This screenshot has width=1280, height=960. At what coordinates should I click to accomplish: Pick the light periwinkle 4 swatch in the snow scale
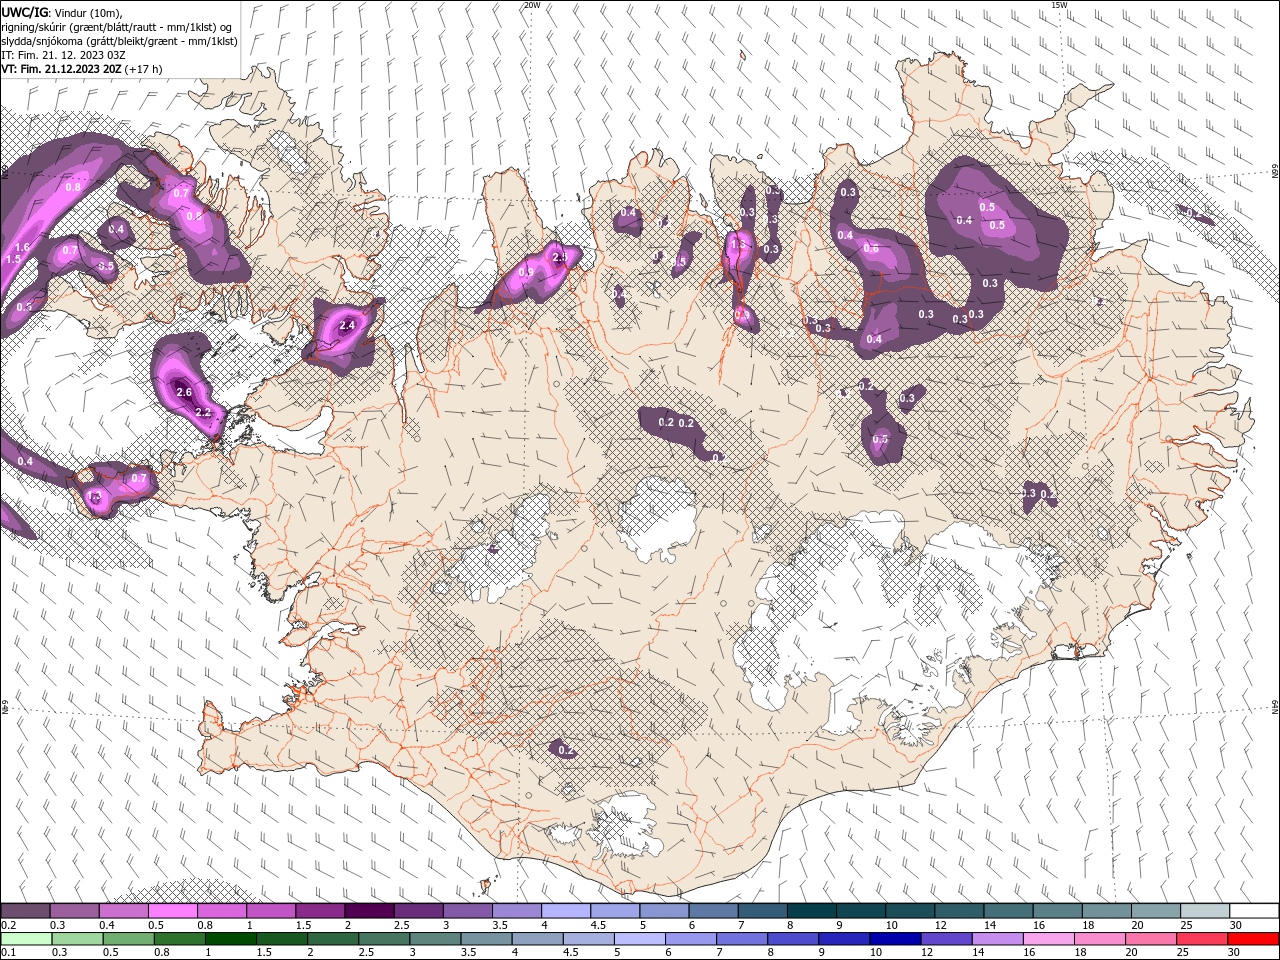[565, 911]
